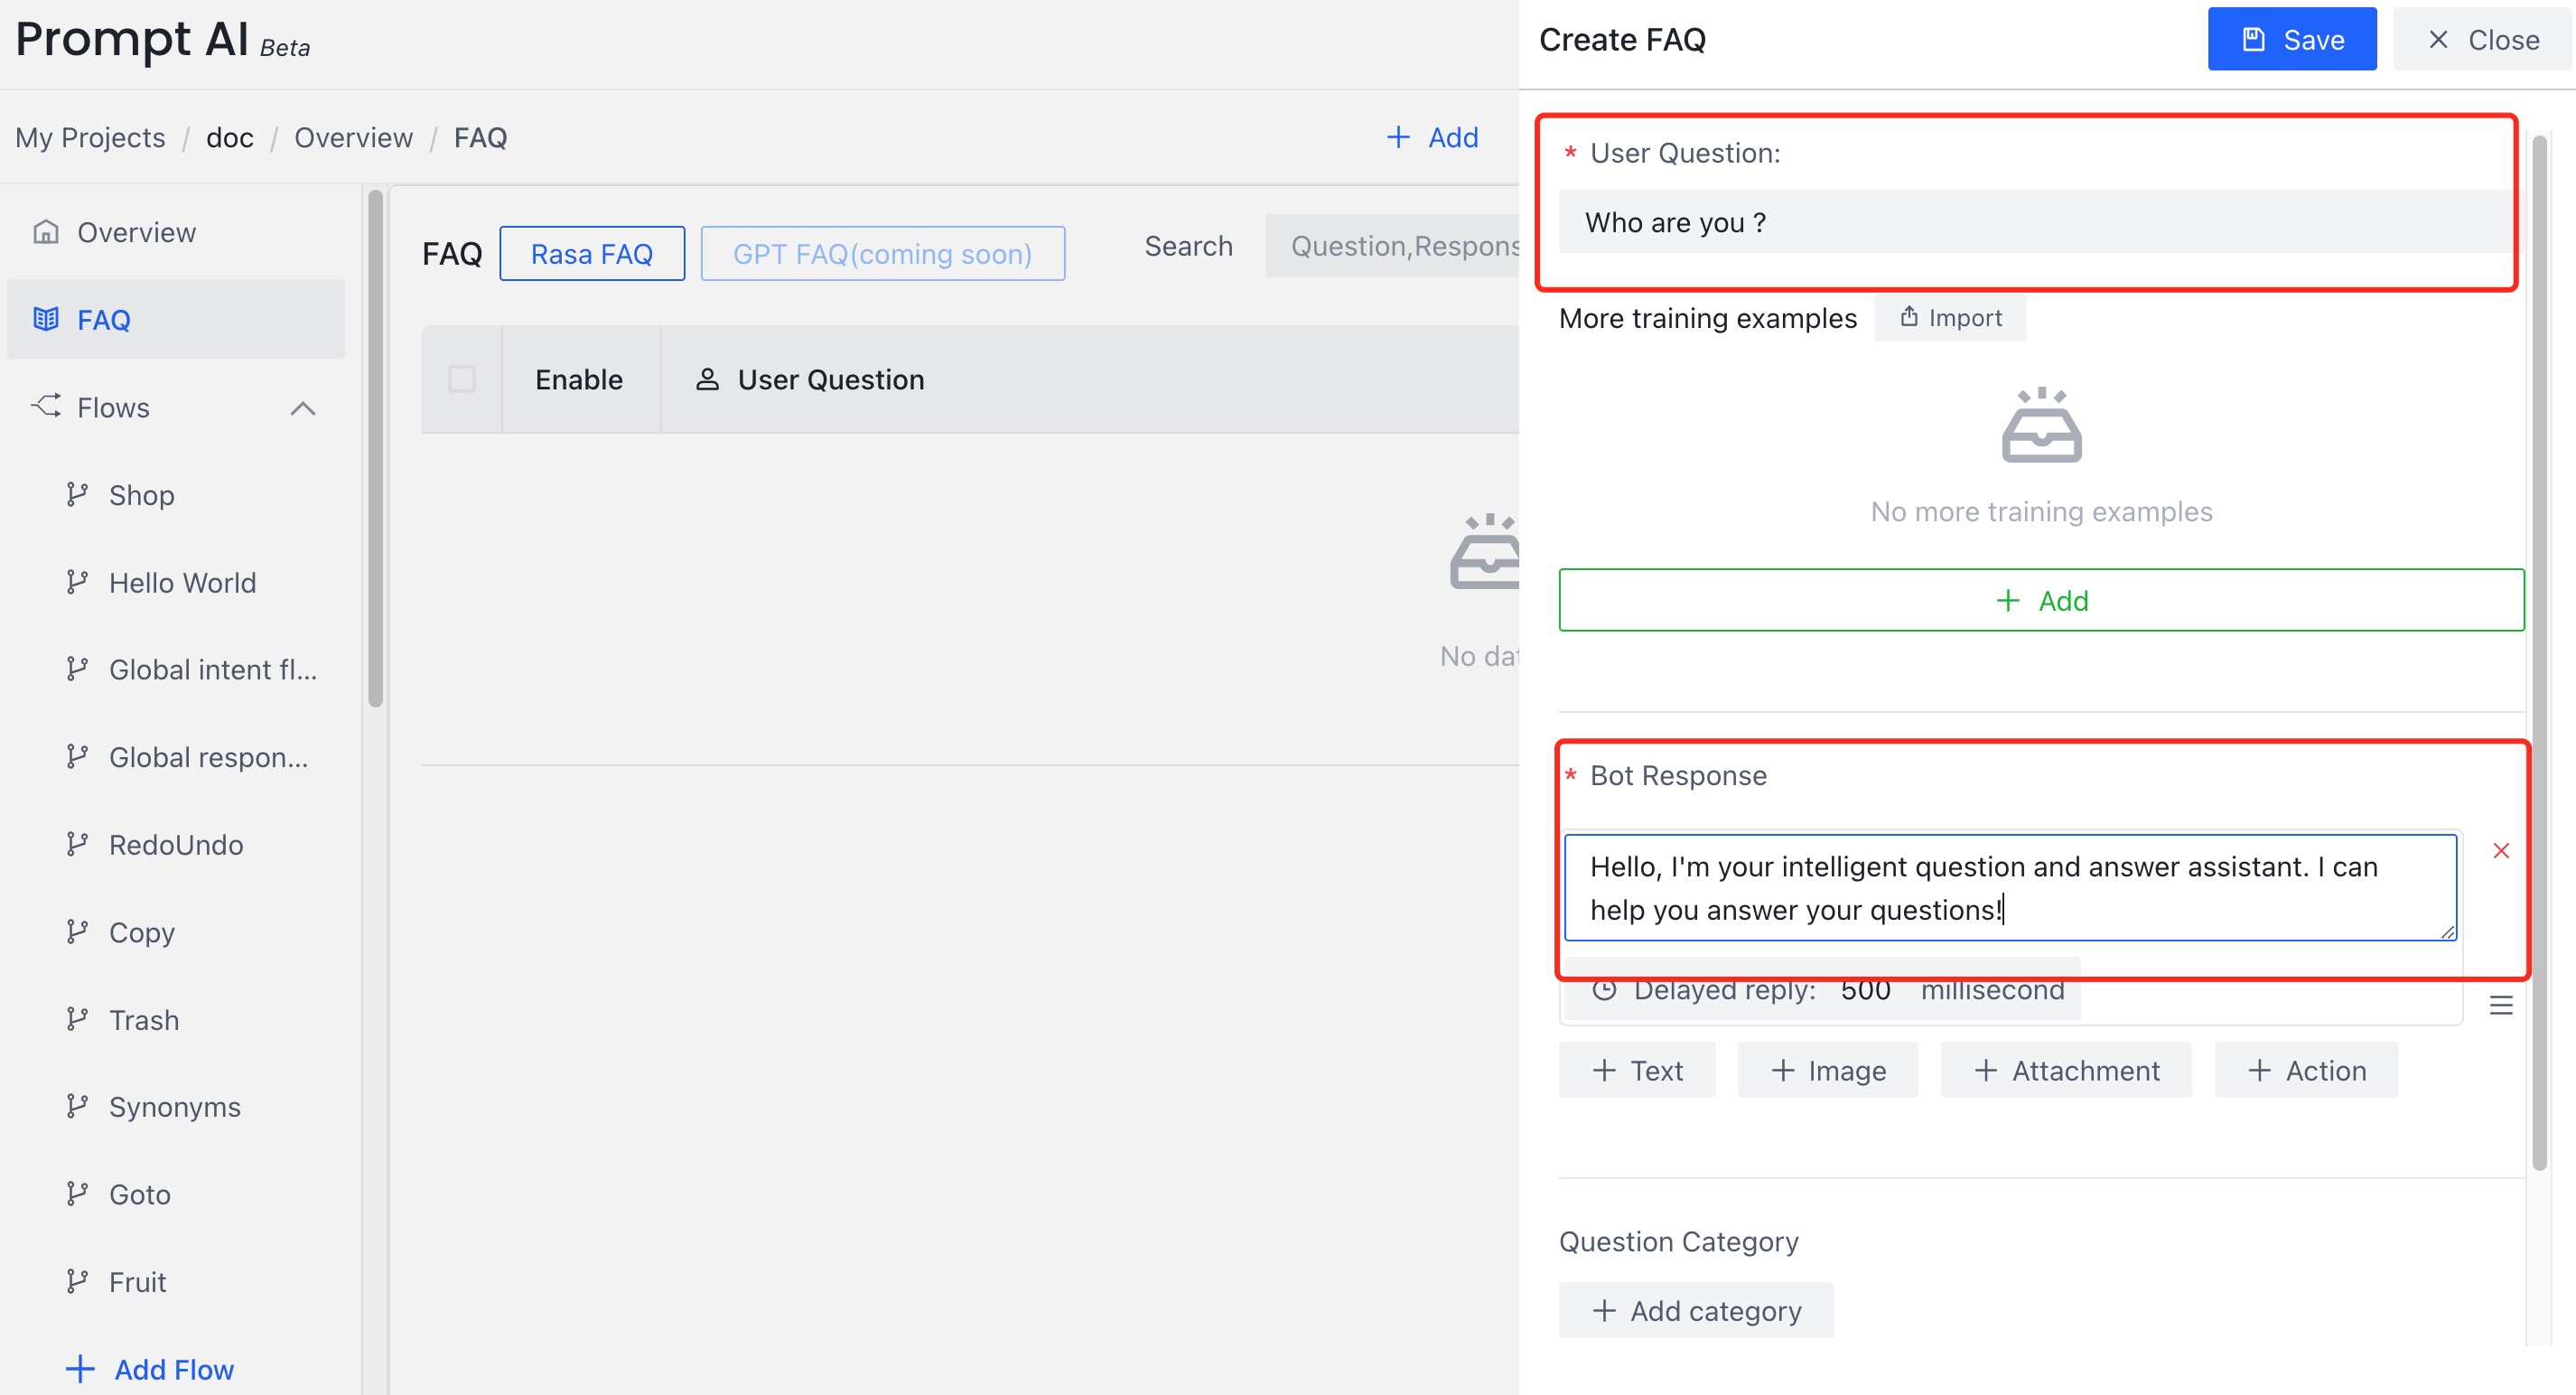Click the branch icon next to Shop
Viewport: 2576px width, 1395px height.
77,494
